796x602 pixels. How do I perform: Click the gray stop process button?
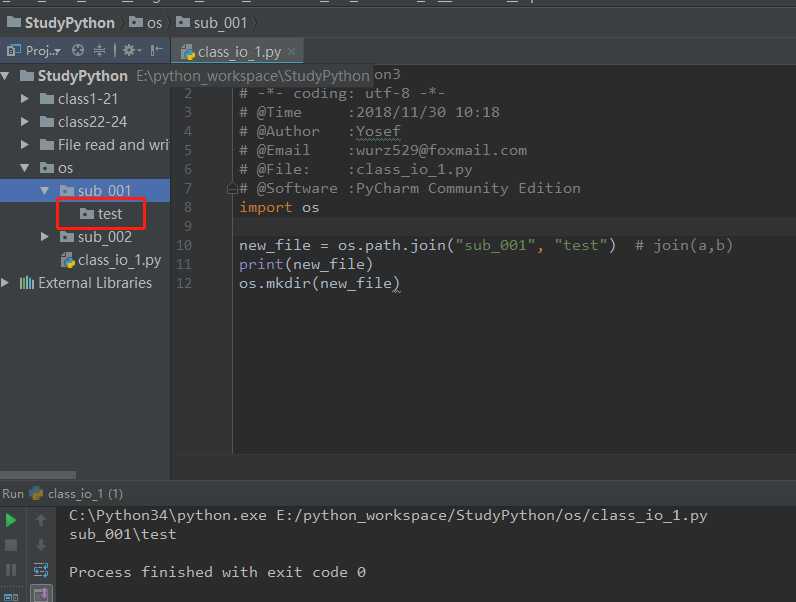pos(11,545)
